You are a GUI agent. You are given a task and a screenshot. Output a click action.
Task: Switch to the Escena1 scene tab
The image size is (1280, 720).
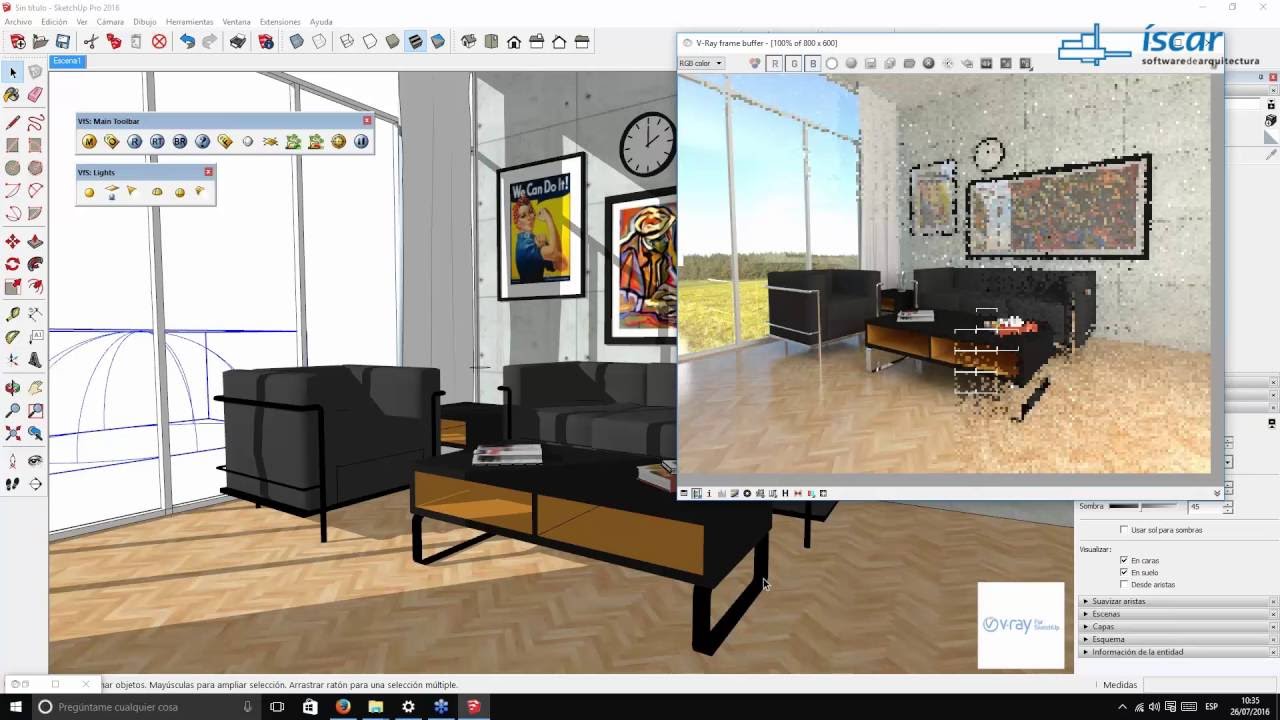[67, 61]
